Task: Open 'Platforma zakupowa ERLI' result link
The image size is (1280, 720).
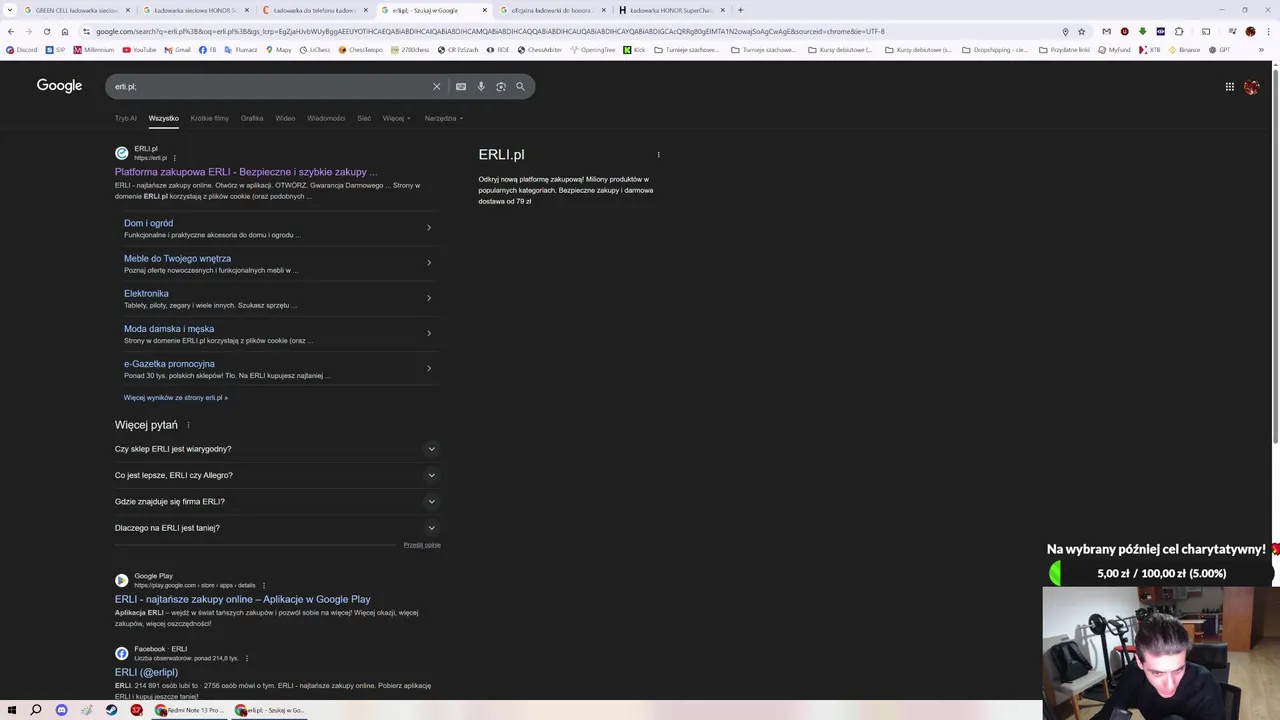Action: [x=246, y=172]
